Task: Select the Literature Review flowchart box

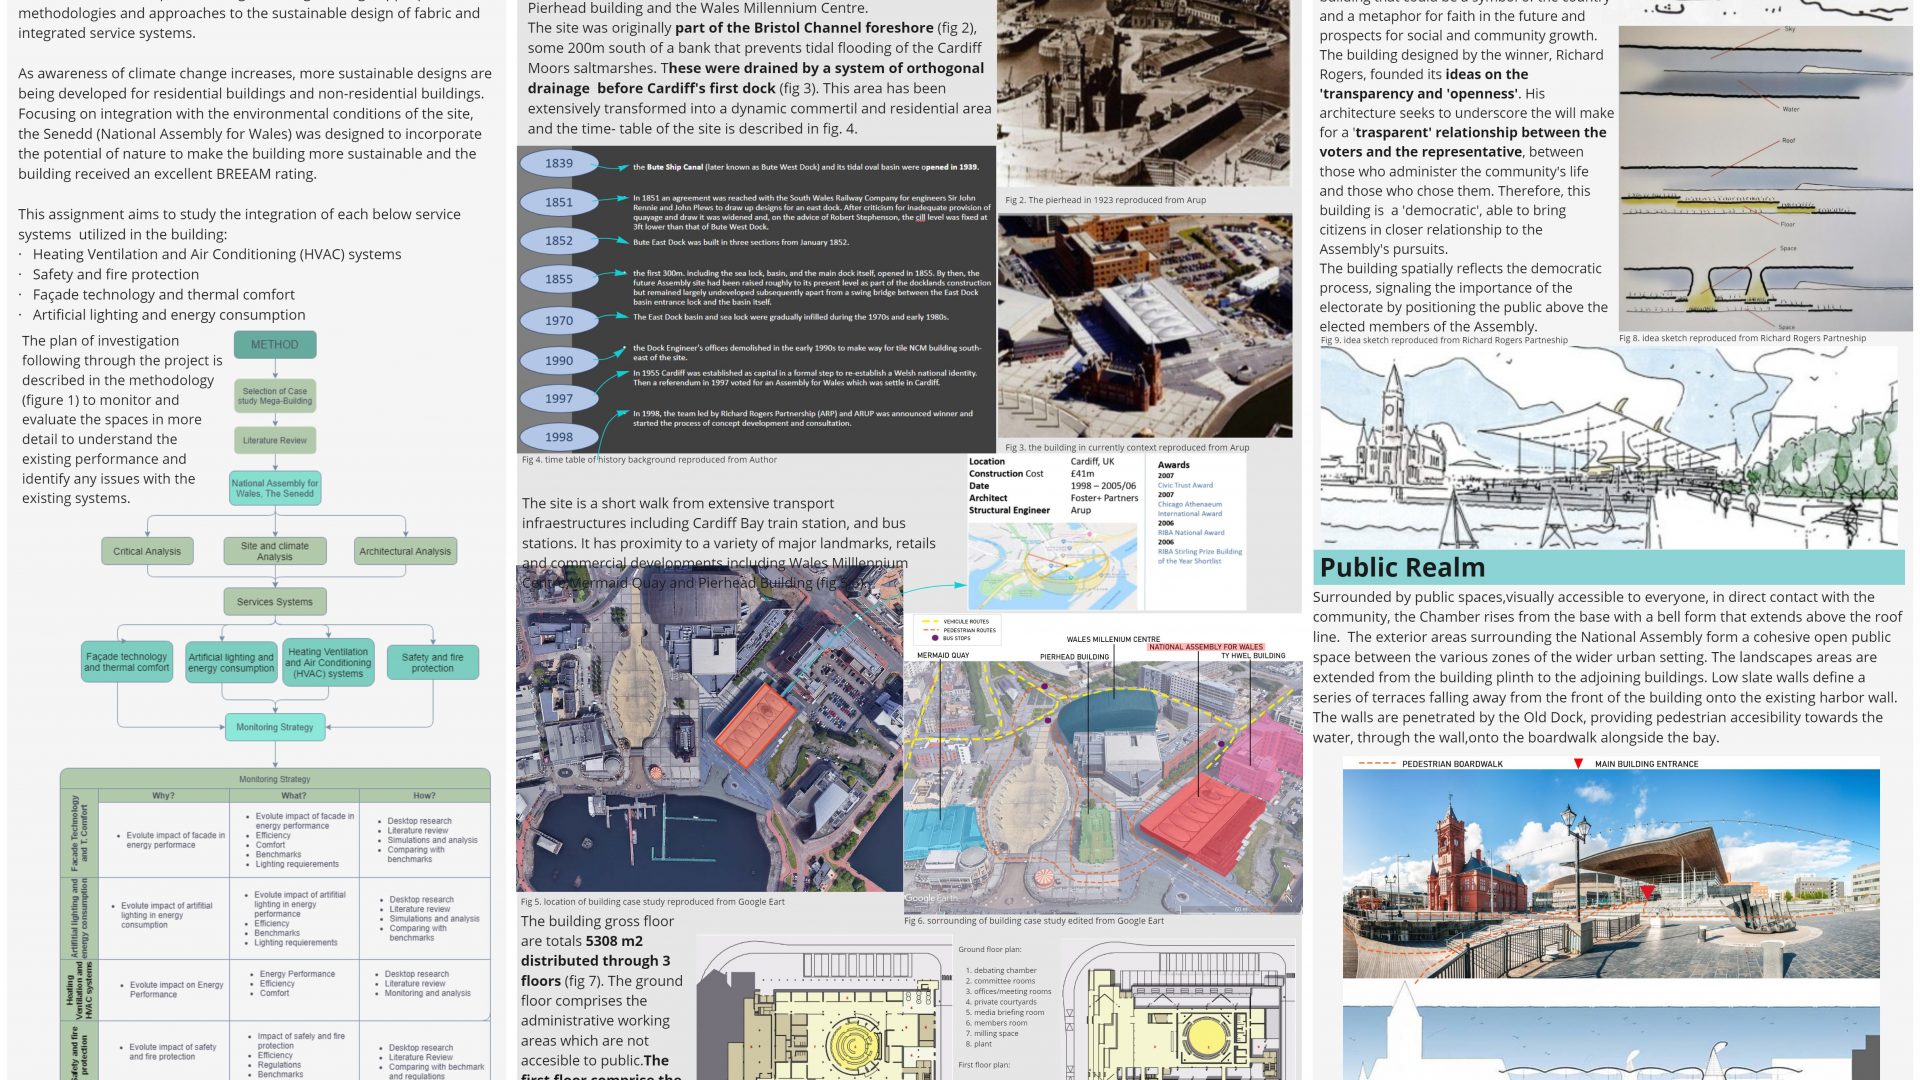Action: 275,440
